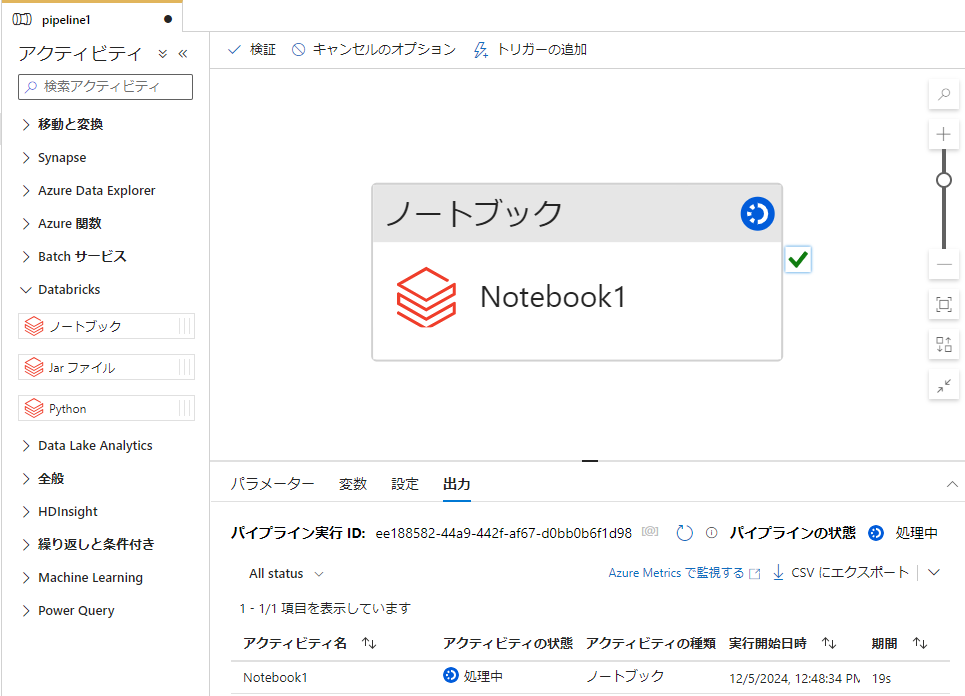Click the Databricks Python activity icon
The image size is (965, 696).
coord(34,408)
